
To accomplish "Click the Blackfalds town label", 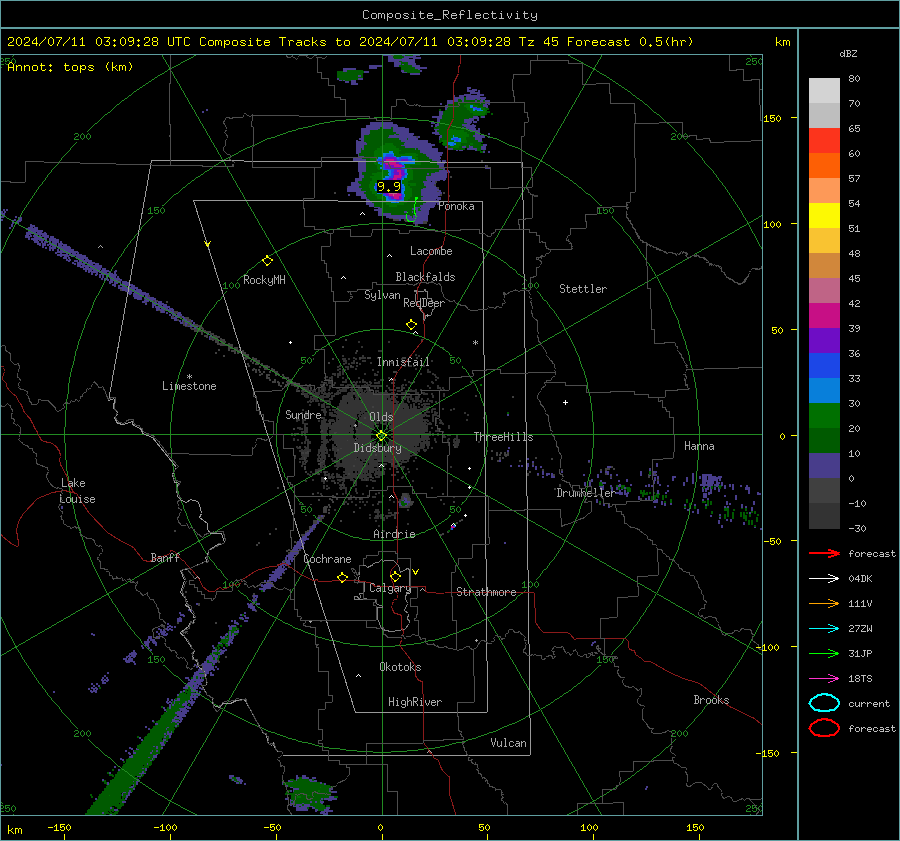I will point(425,277).
